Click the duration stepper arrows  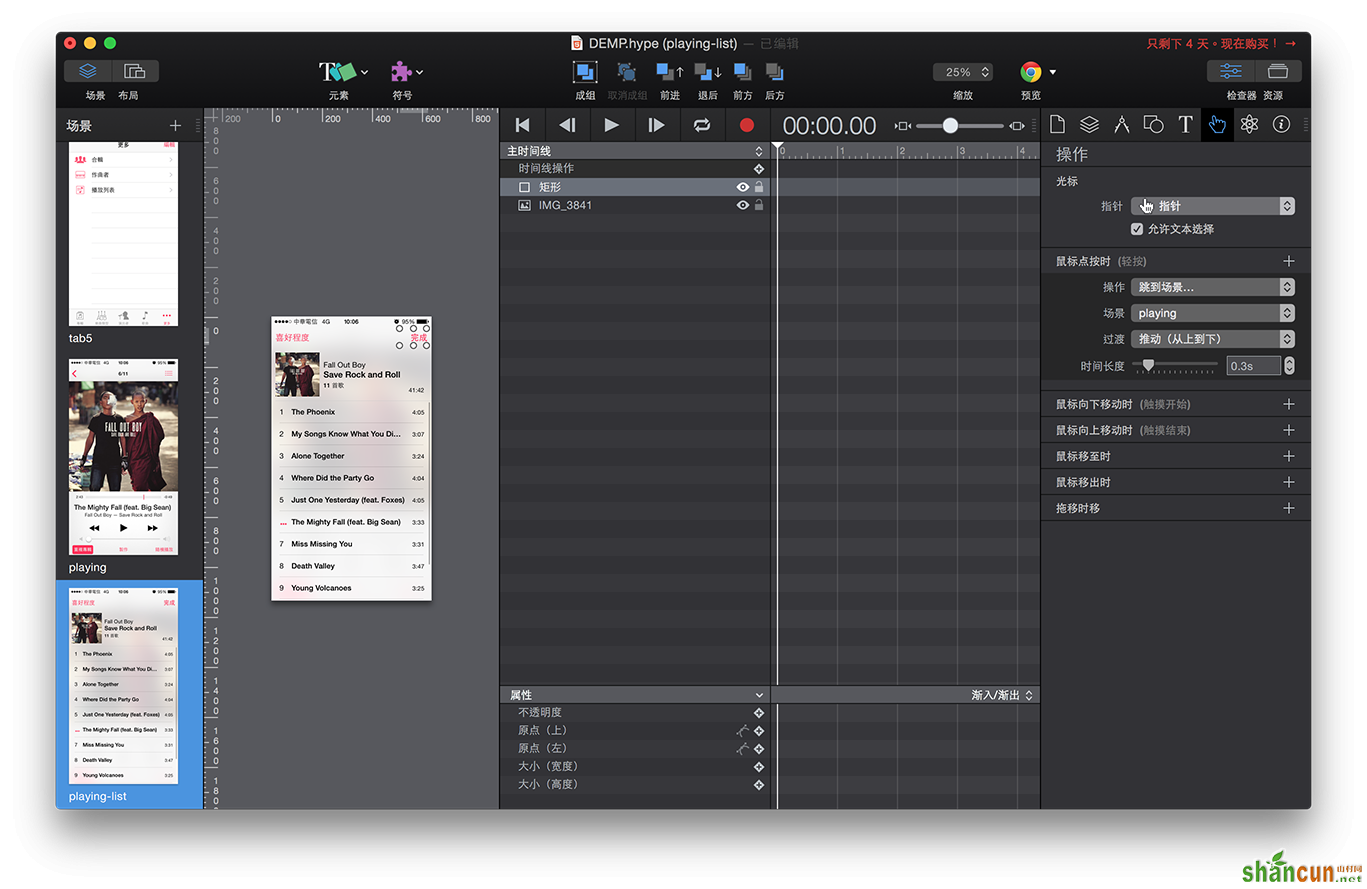click(x=1289, y=366)
